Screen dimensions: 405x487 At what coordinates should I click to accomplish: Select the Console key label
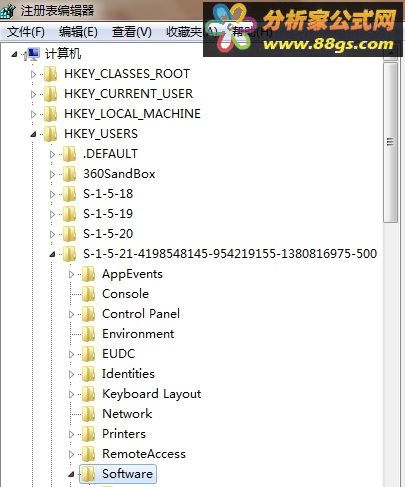[x=126, y=294]
